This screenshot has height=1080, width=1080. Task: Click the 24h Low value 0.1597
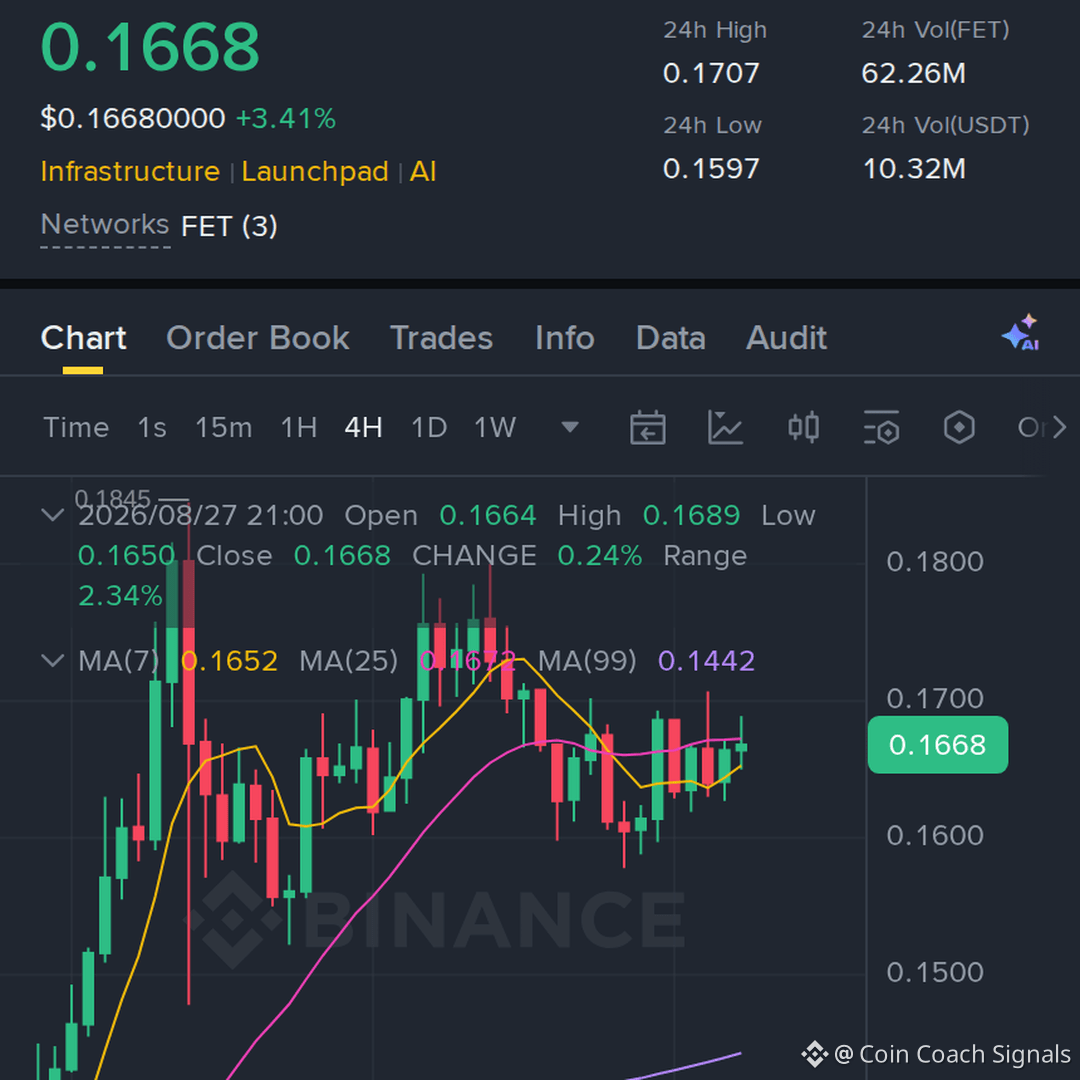[x=711, y=169]
